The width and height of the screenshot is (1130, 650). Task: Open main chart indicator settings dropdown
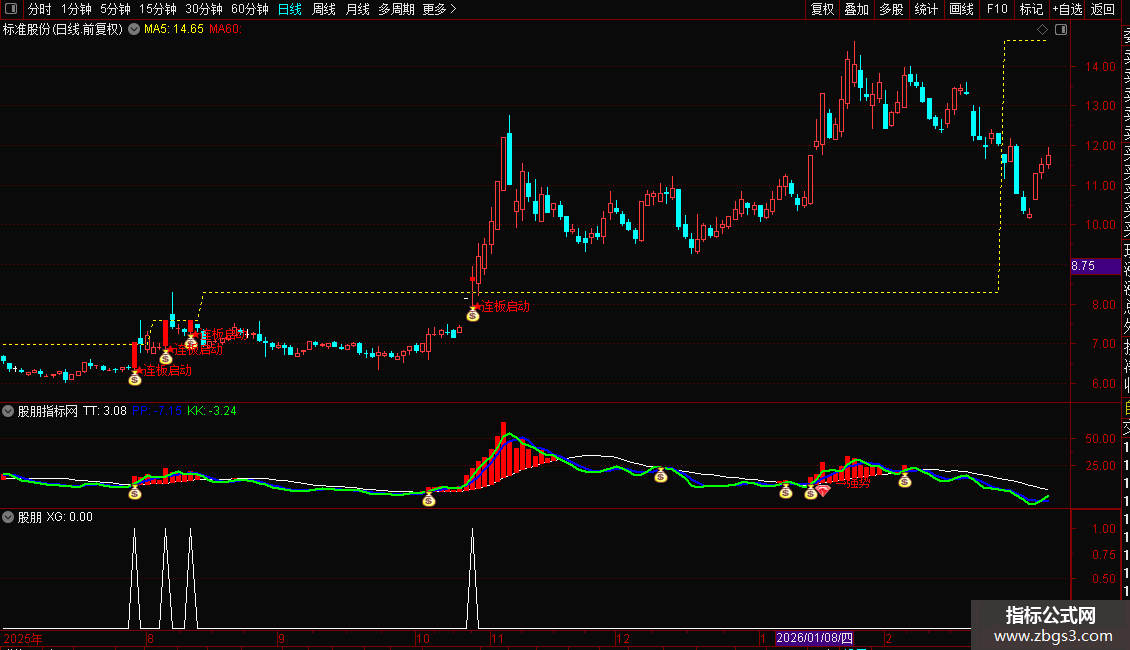tap(134, 30)
